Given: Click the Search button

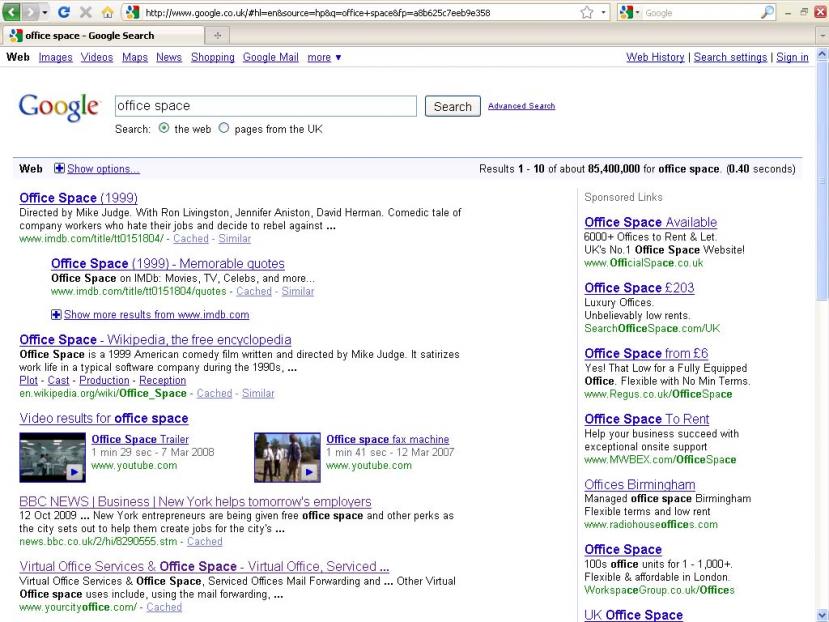Looking at the screenshot, I should 453,106.
